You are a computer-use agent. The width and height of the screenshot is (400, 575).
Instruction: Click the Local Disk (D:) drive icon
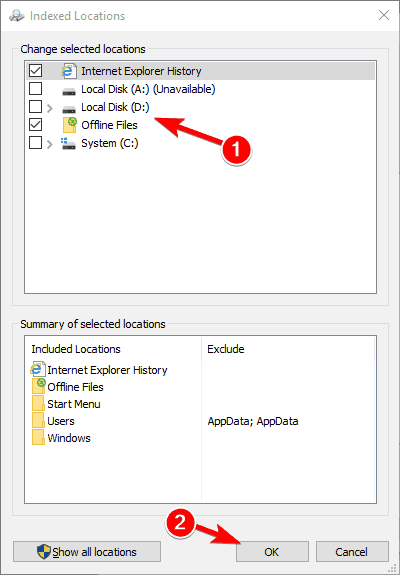pos(69,109)
